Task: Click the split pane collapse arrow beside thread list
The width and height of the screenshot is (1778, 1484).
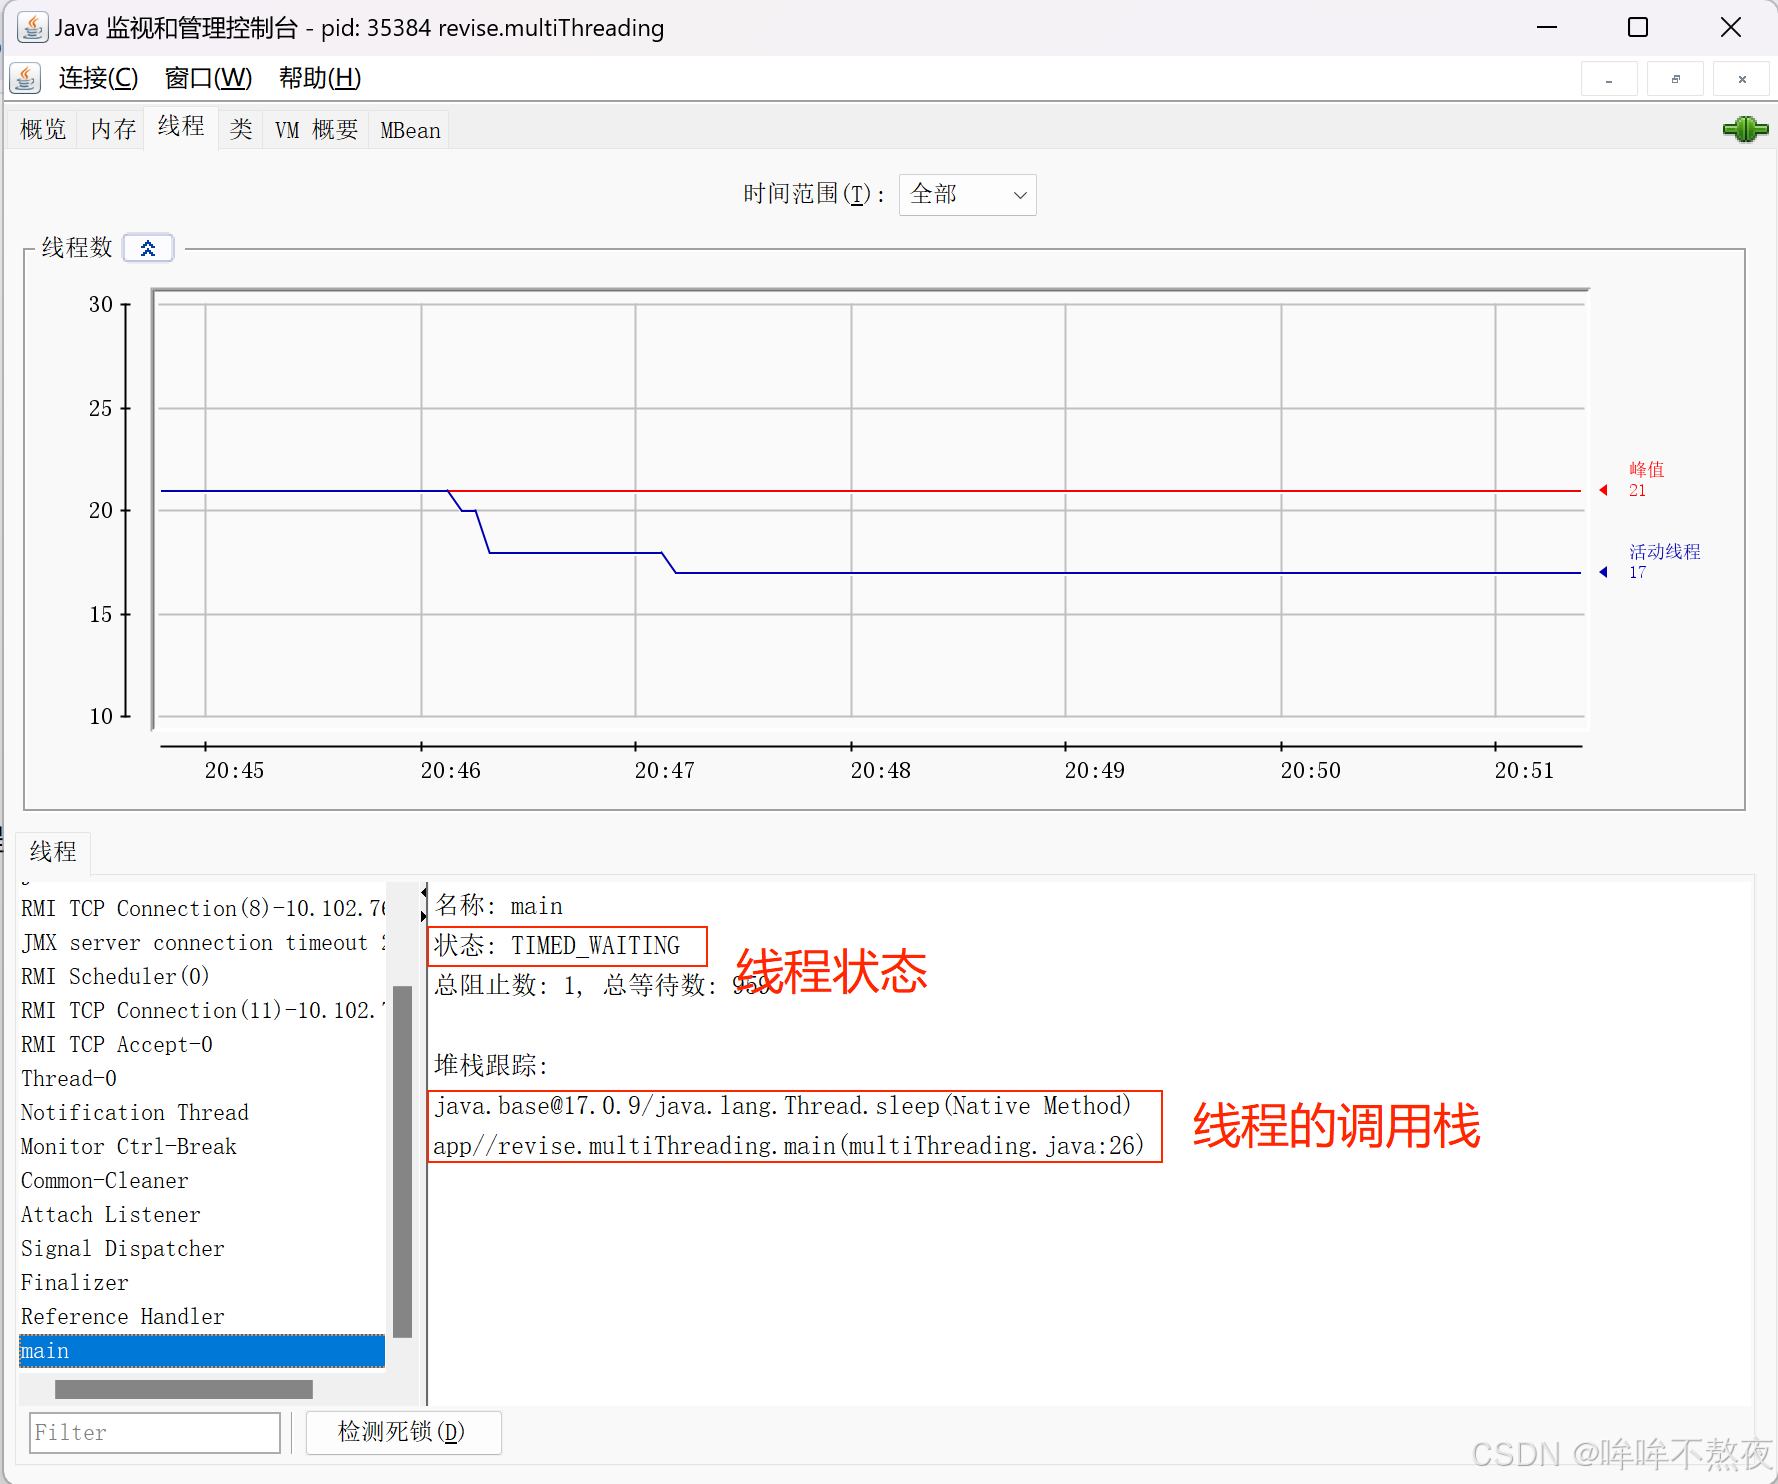Action: (424, 892)
